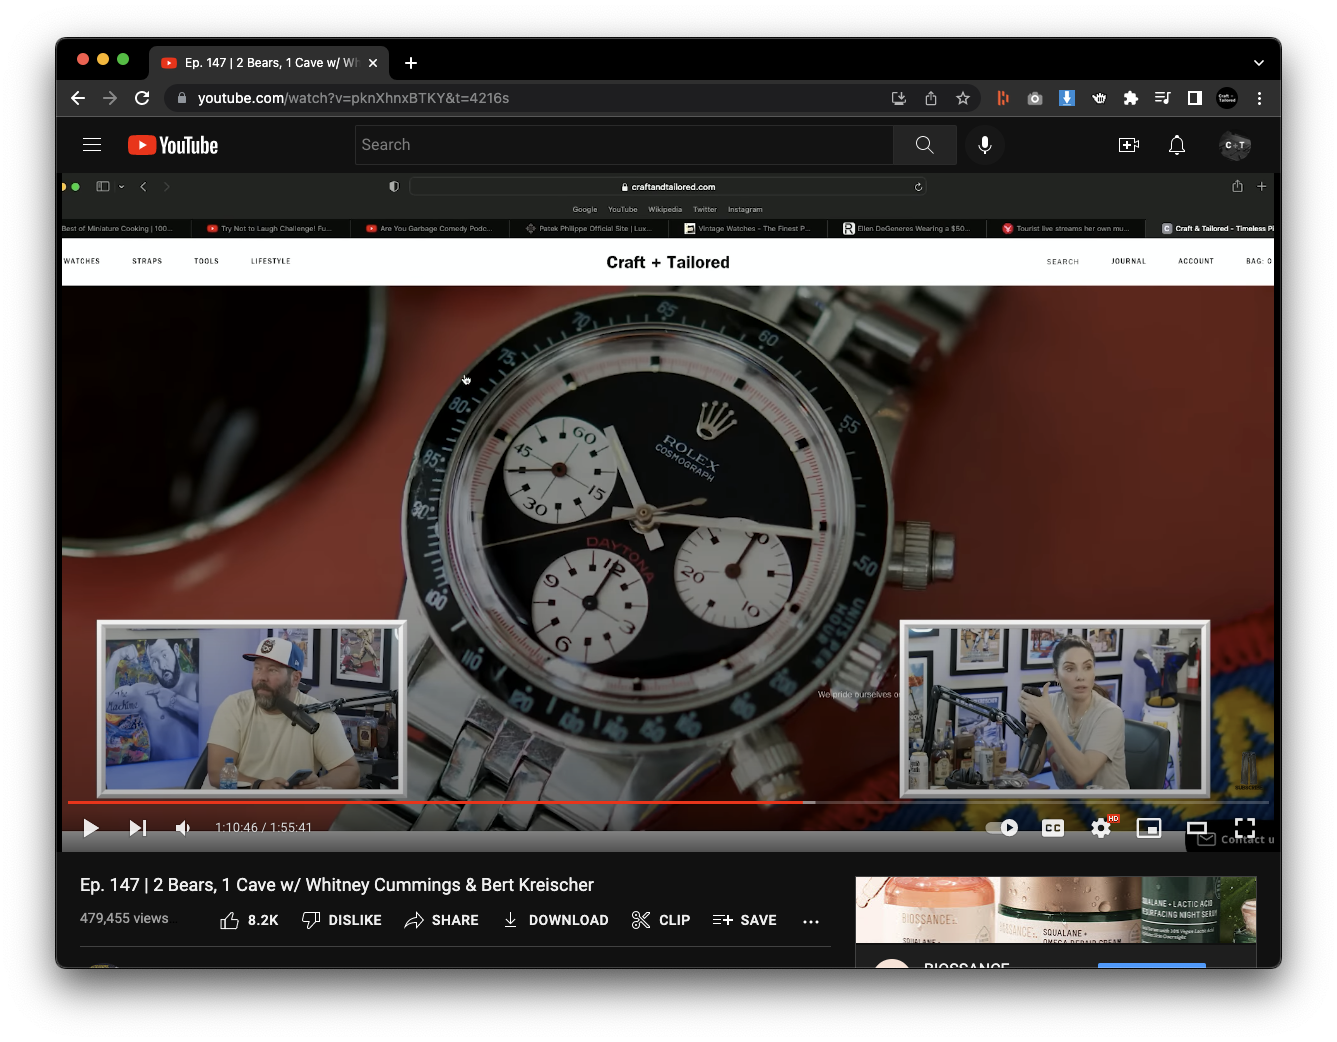The width and height of the screenshot is (1337, 1042).
Task: Open the camera extension icon
Action: tap(1035, 98)
